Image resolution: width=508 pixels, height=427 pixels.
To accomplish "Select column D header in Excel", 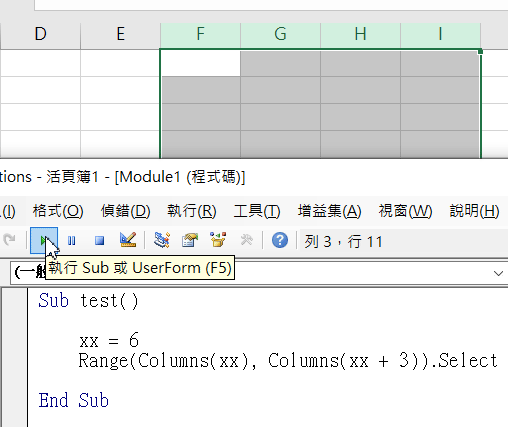I will pos(41,34).
